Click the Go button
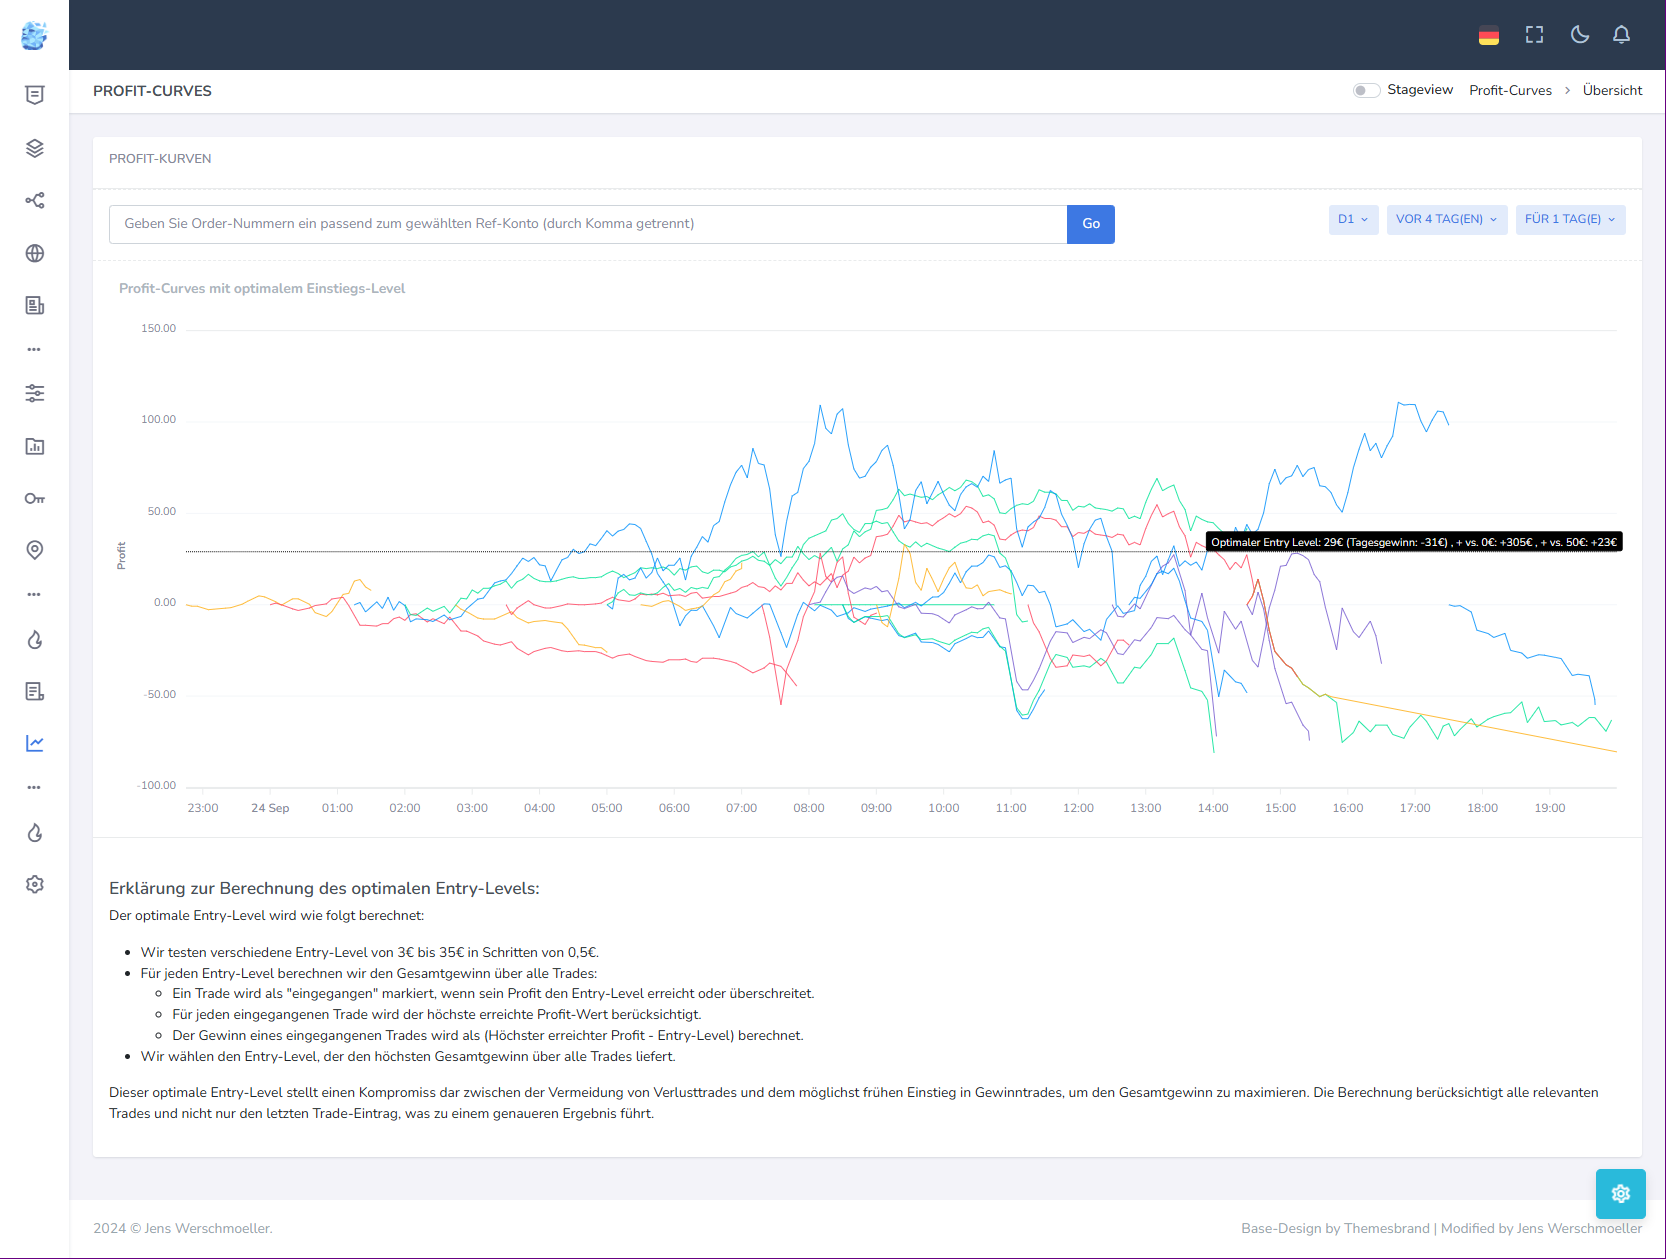Viewport: 1666px width, 1259px height. pyautogui.click(x=1091, y=224)
